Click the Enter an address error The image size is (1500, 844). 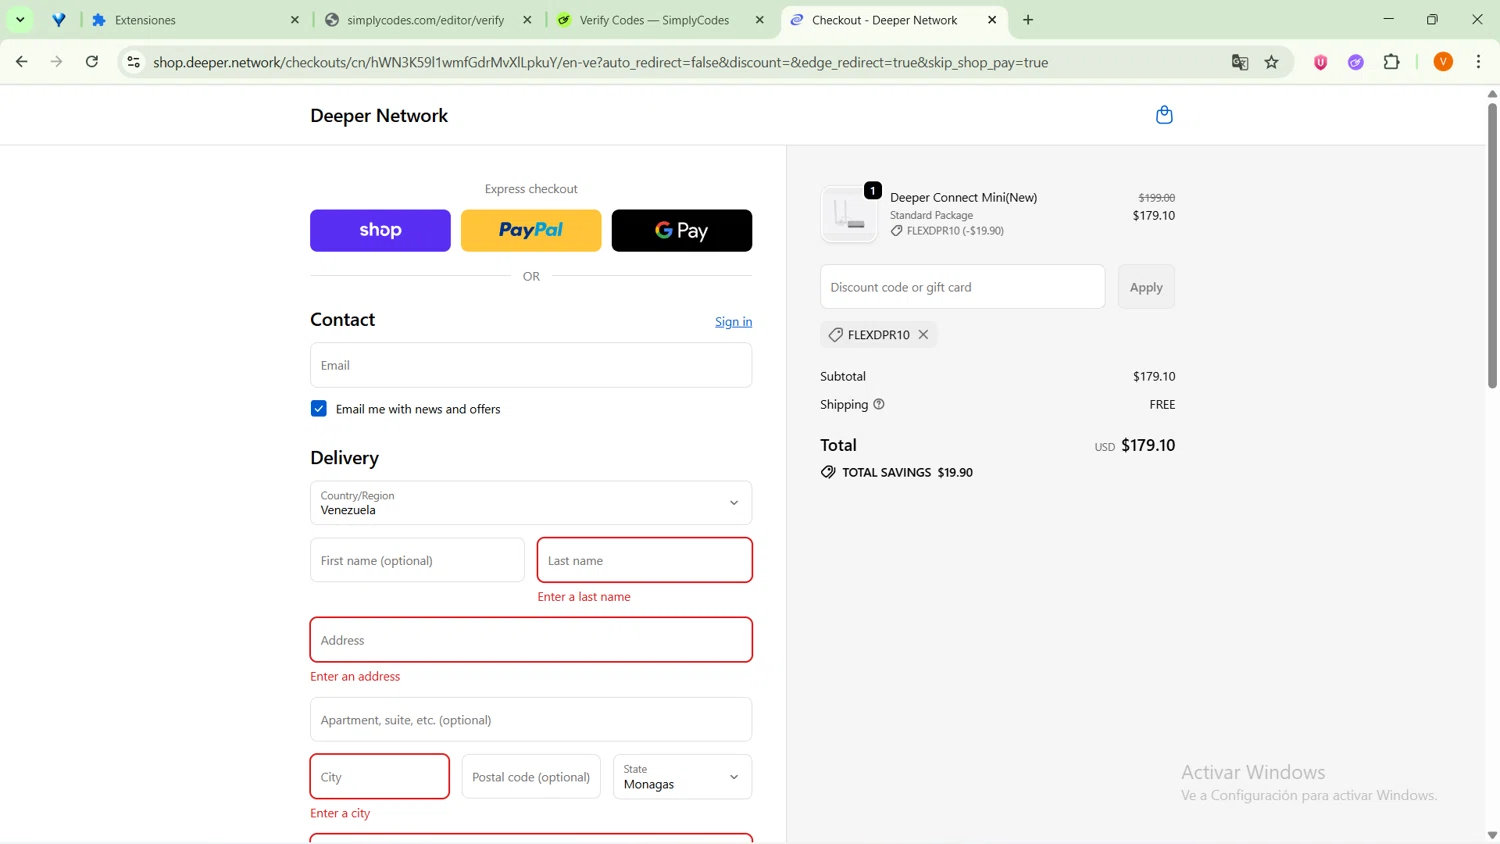pyautogui.click(x=355, y=677)
